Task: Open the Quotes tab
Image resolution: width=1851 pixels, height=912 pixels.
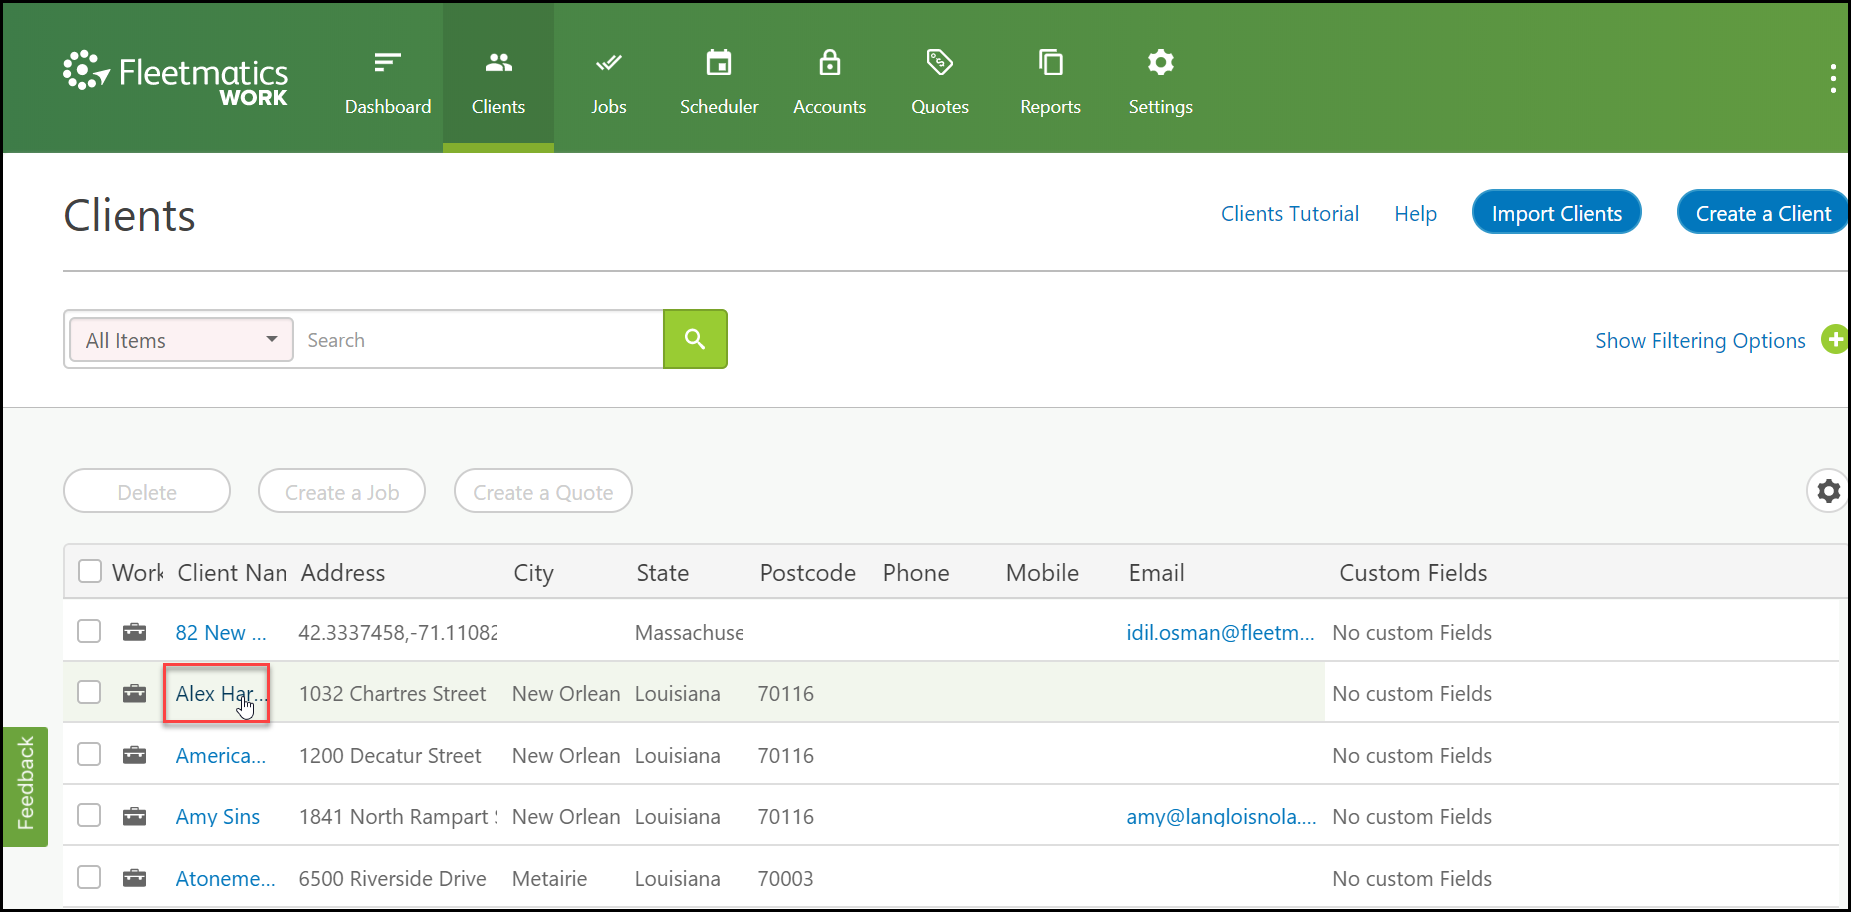Action: click(x=940, y=78)
